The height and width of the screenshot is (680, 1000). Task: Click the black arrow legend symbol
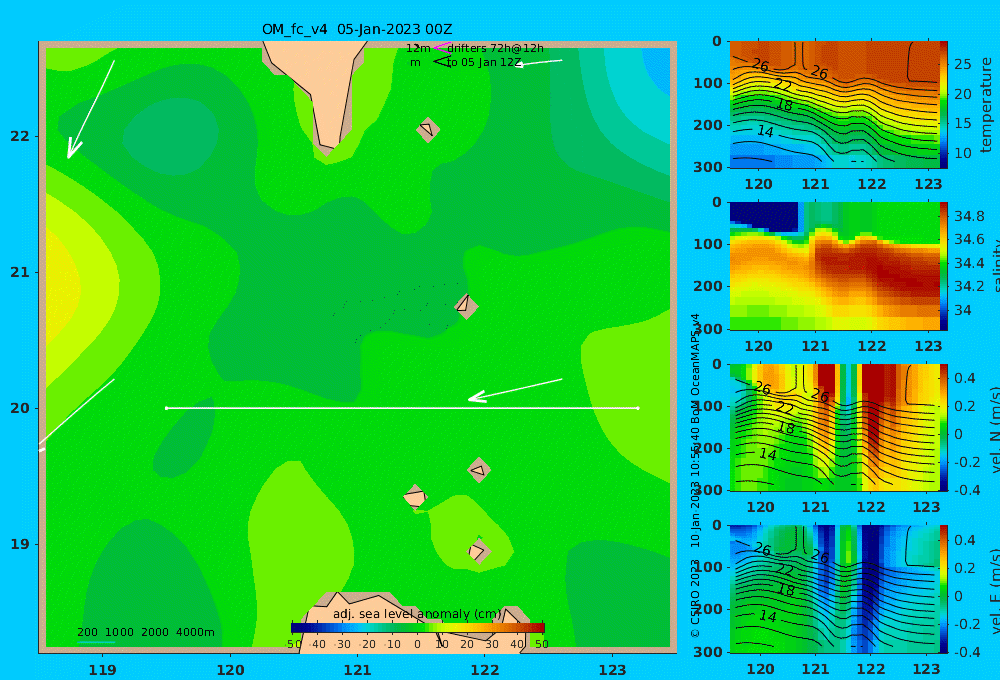coord(442,62)
